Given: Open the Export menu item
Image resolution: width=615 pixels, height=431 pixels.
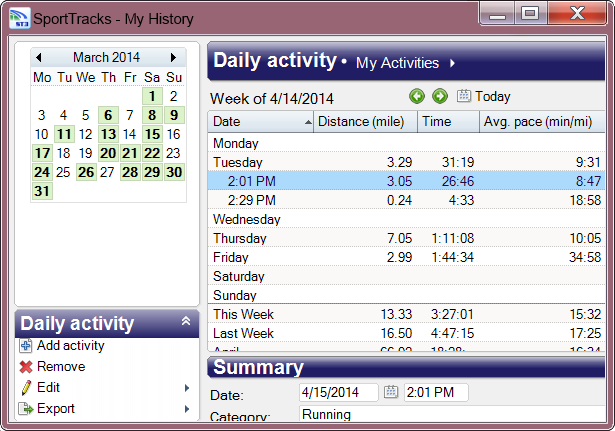Looking at the screenshot, I should tap(56, 409).
